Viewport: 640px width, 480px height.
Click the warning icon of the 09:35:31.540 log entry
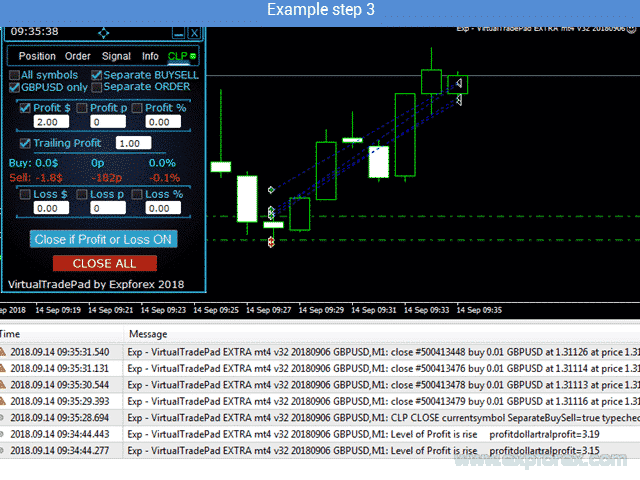(x=4, y=352)
